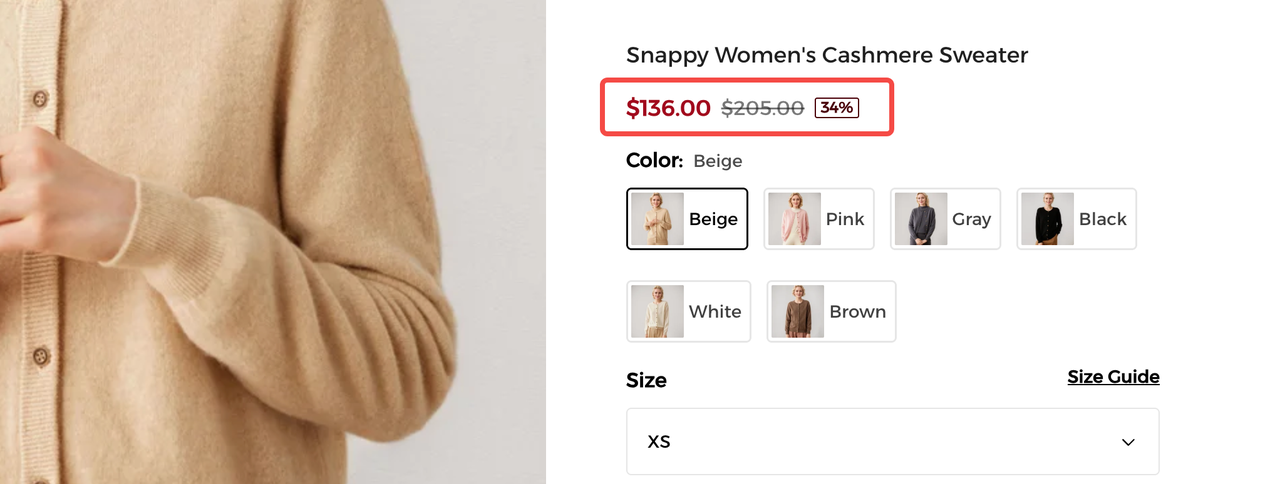Switch to the White color option
1280x484 pixels.
click(688, 311)
